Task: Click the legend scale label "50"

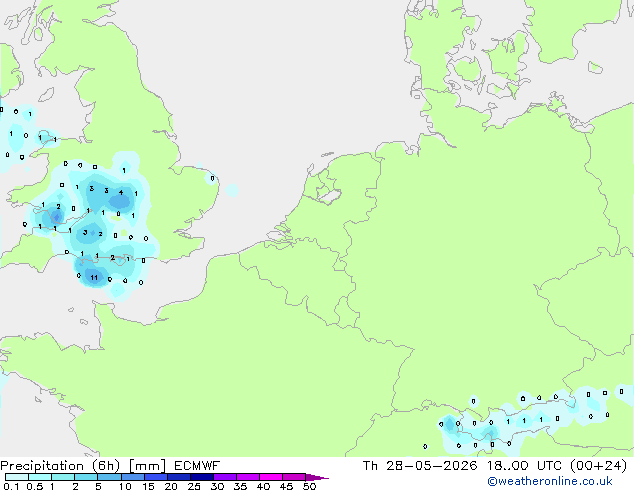Action: pos(309,486)
